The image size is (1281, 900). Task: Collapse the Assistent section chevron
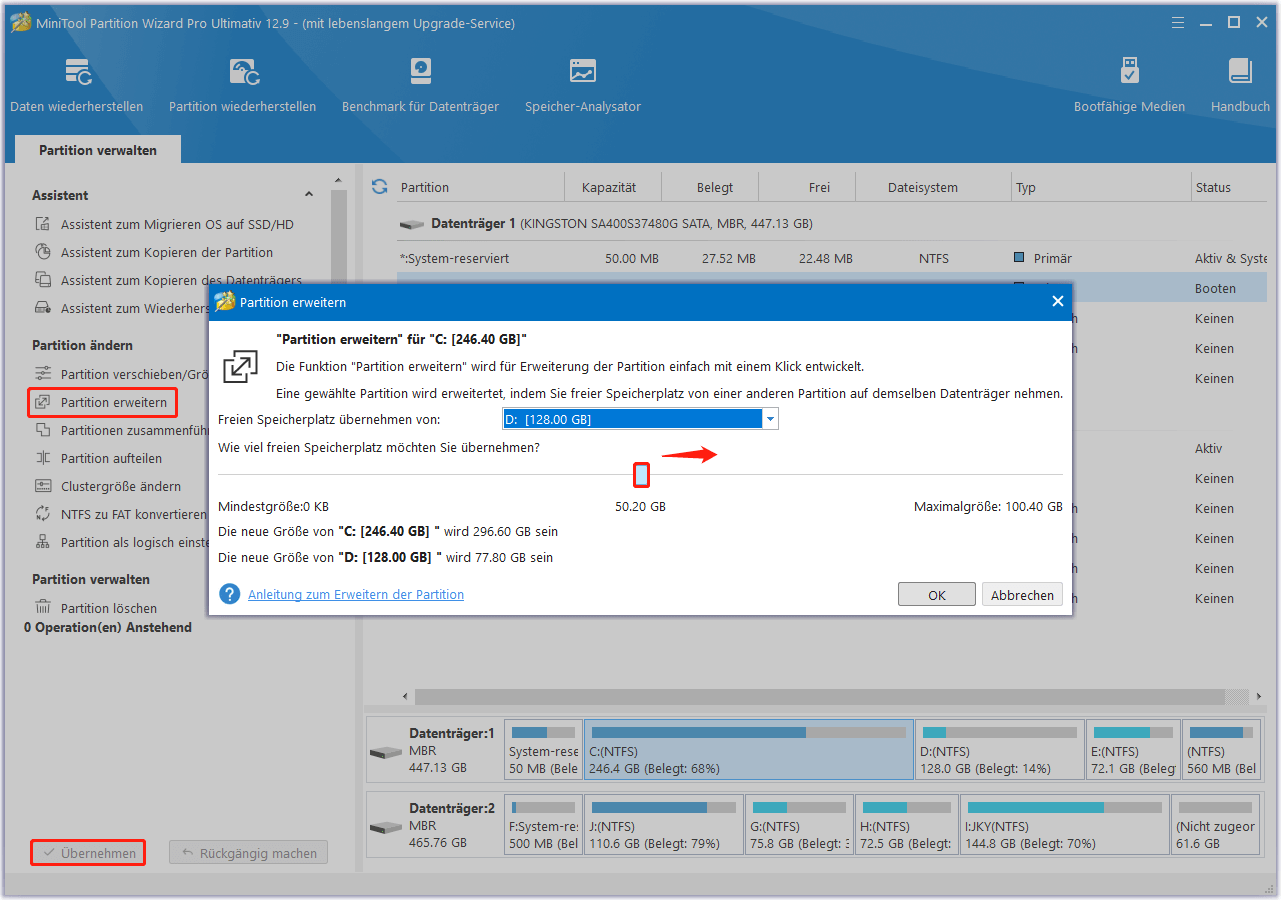tap(309, 195)
